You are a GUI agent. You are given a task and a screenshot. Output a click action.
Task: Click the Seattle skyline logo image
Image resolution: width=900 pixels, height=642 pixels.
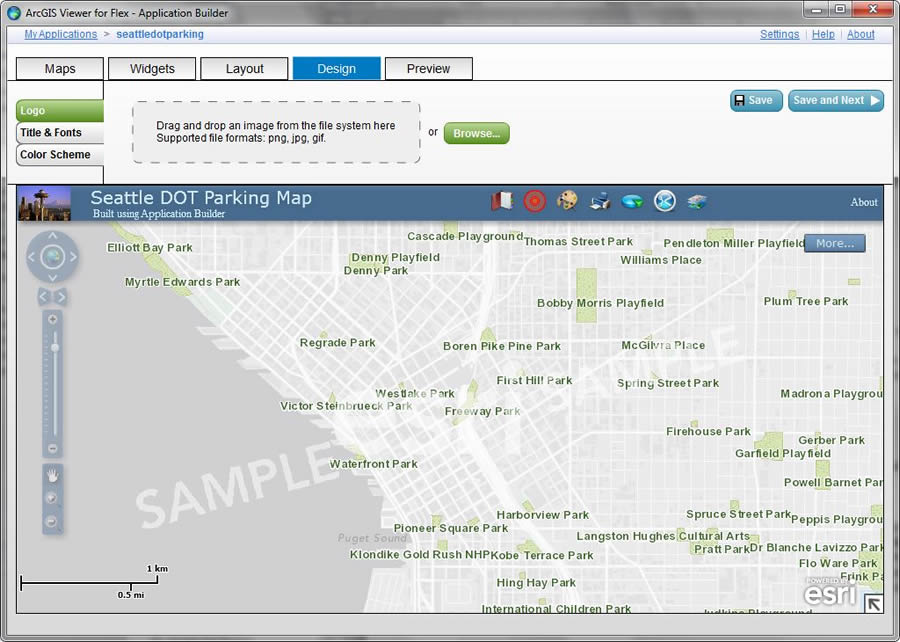44,204
